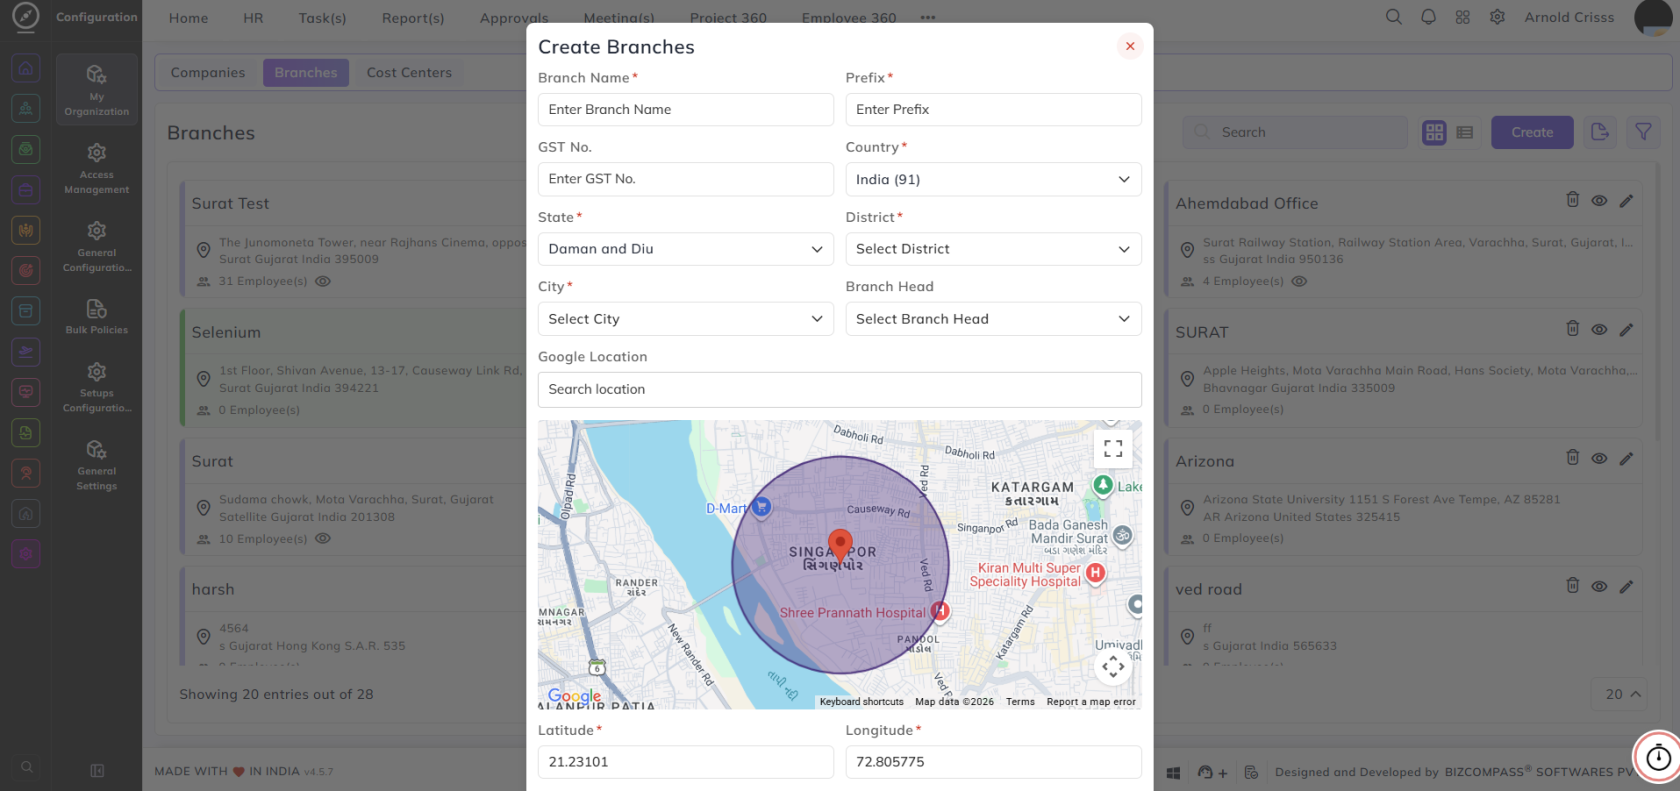The height and width of the screenshot is (791, 1680).
Task: Click the Branch Name input field
Action: click(686, 110)
